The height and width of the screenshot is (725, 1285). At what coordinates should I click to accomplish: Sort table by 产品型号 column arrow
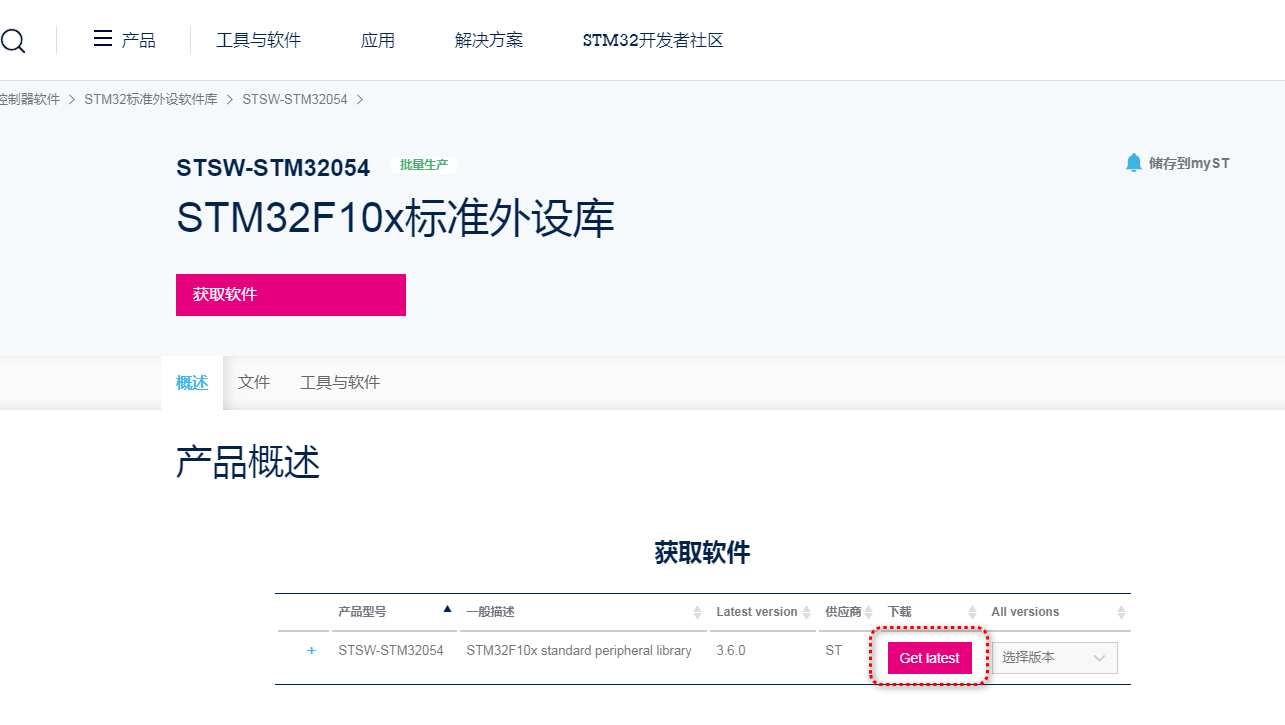[x=447, y=609]
